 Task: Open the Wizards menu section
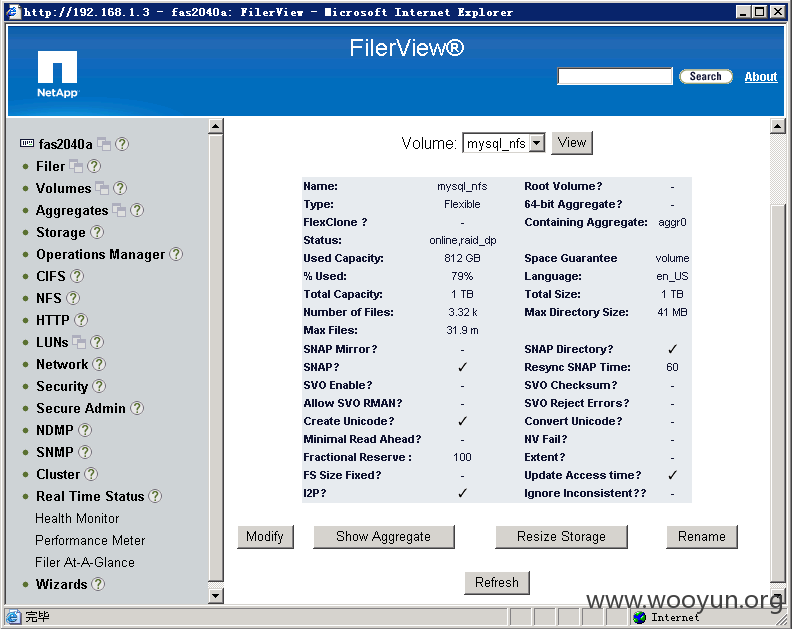click(62, 585)
